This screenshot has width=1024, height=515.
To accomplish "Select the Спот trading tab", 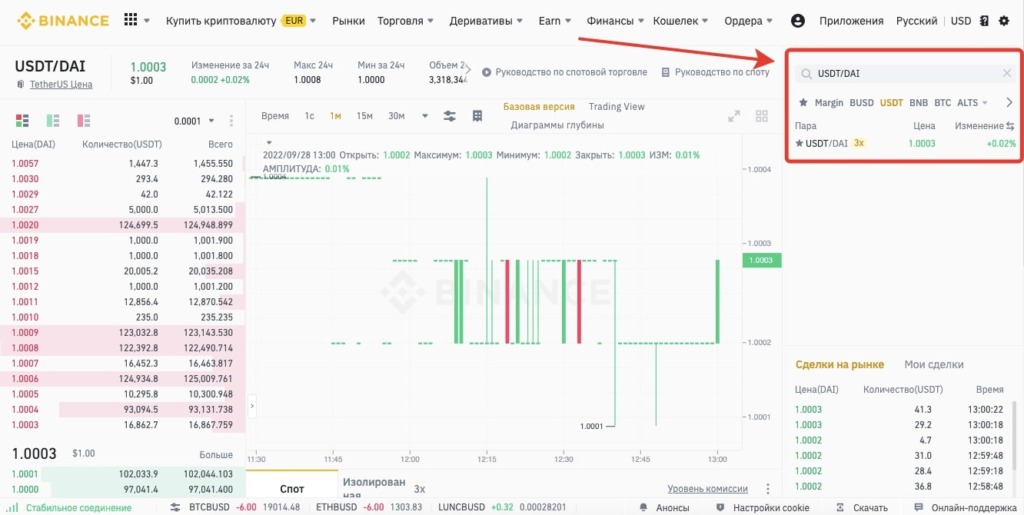I will pos(292,489).
